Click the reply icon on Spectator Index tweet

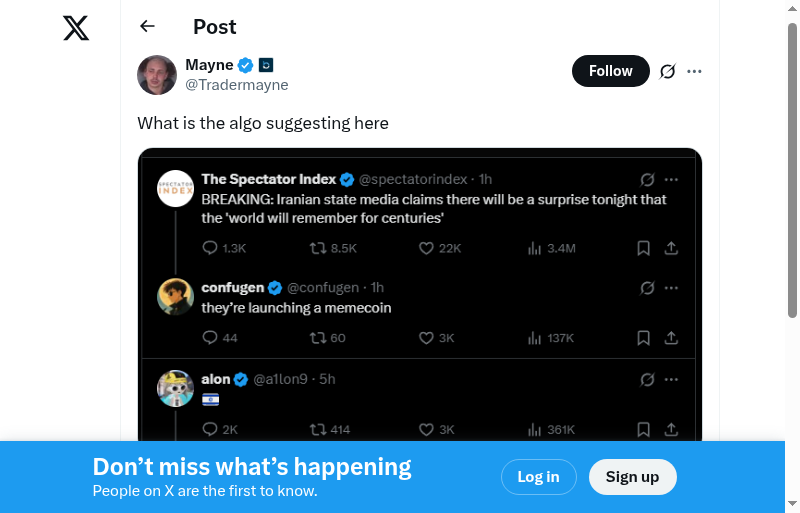pyautogui.click(x=210, y=248)
